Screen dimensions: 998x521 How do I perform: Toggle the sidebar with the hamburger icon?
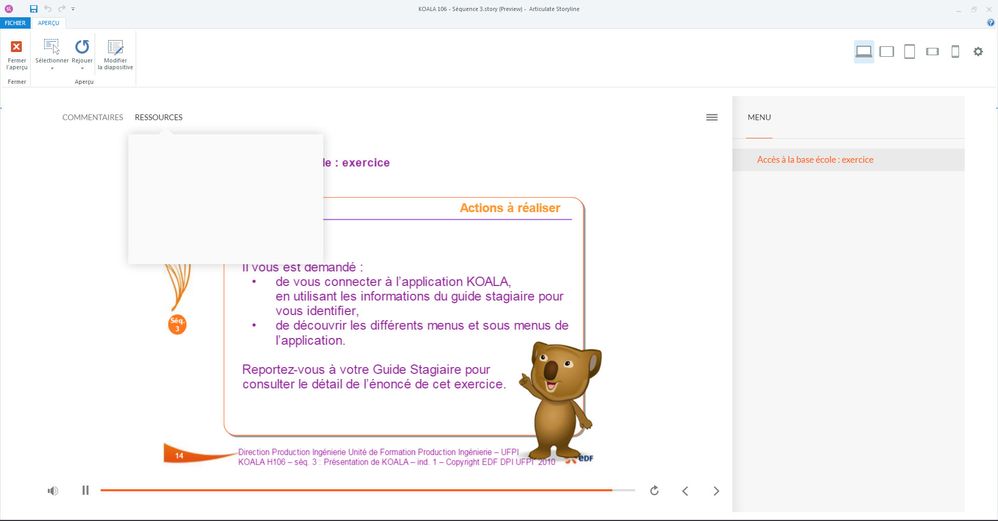click(712, 117)
